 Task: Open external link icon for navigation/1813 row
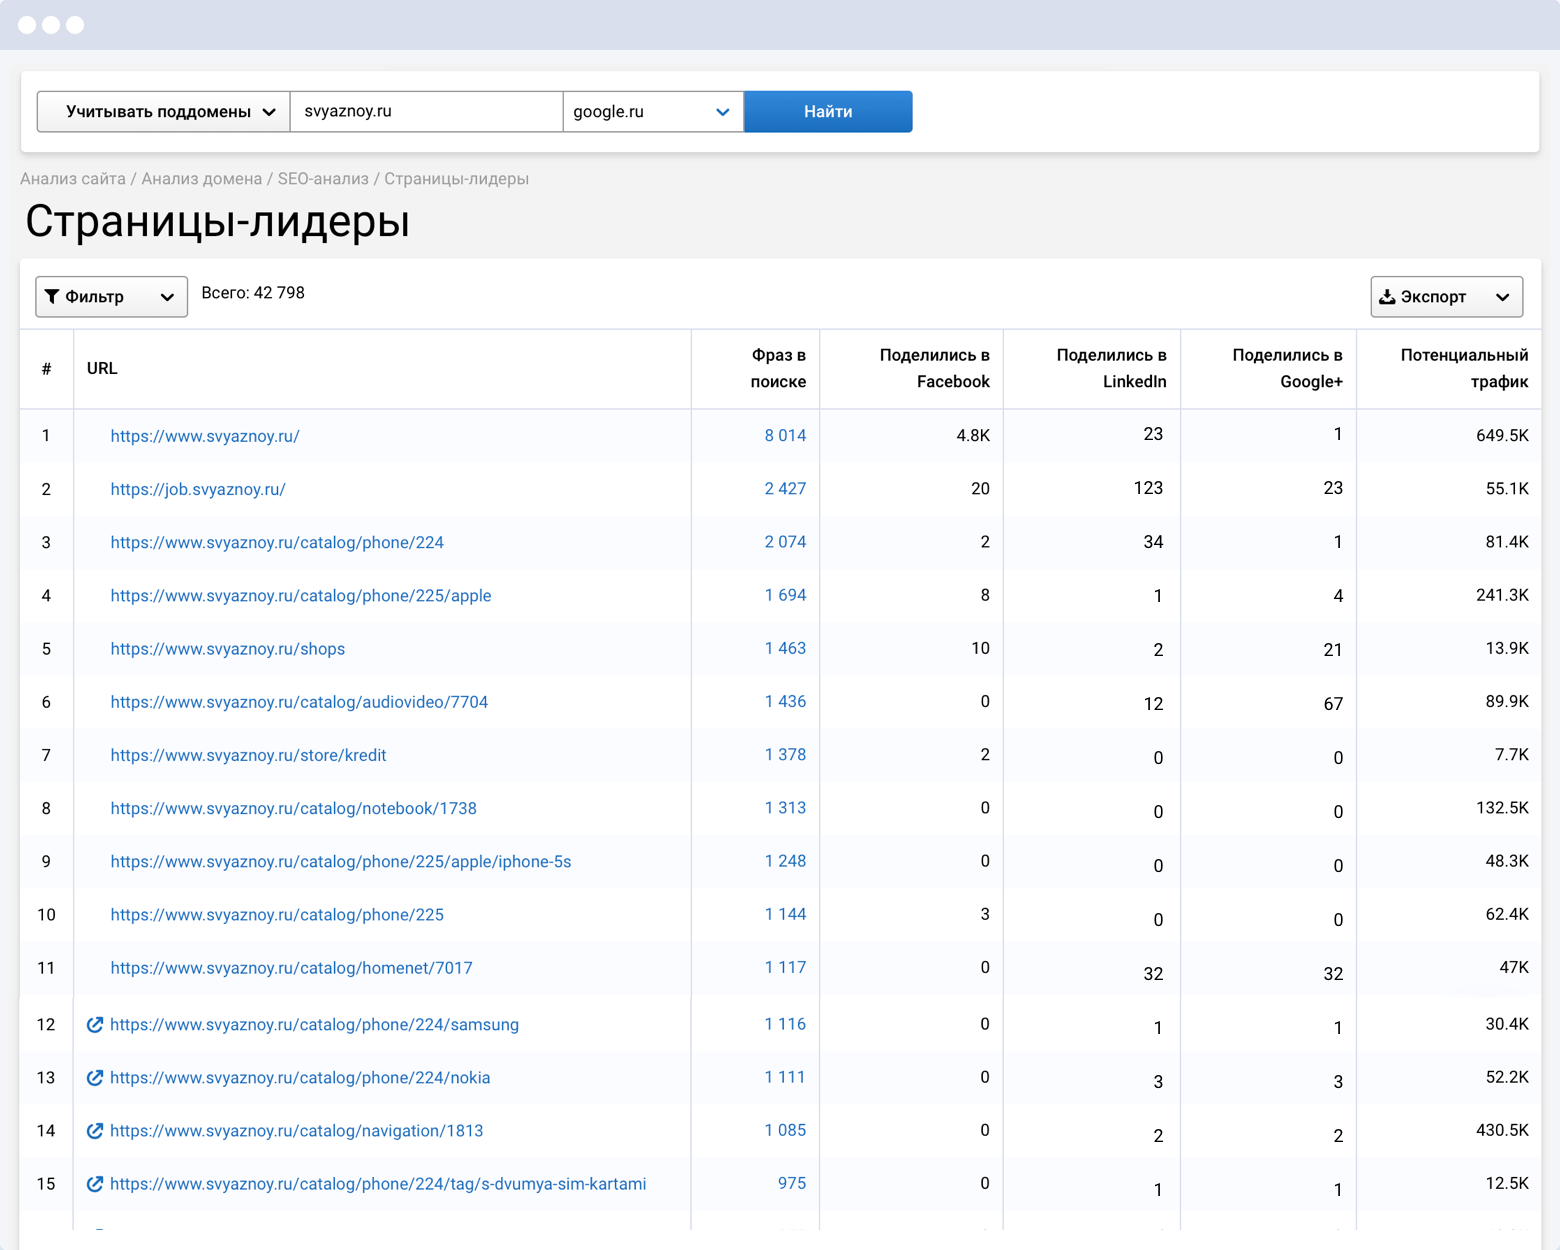point(95,1131)
